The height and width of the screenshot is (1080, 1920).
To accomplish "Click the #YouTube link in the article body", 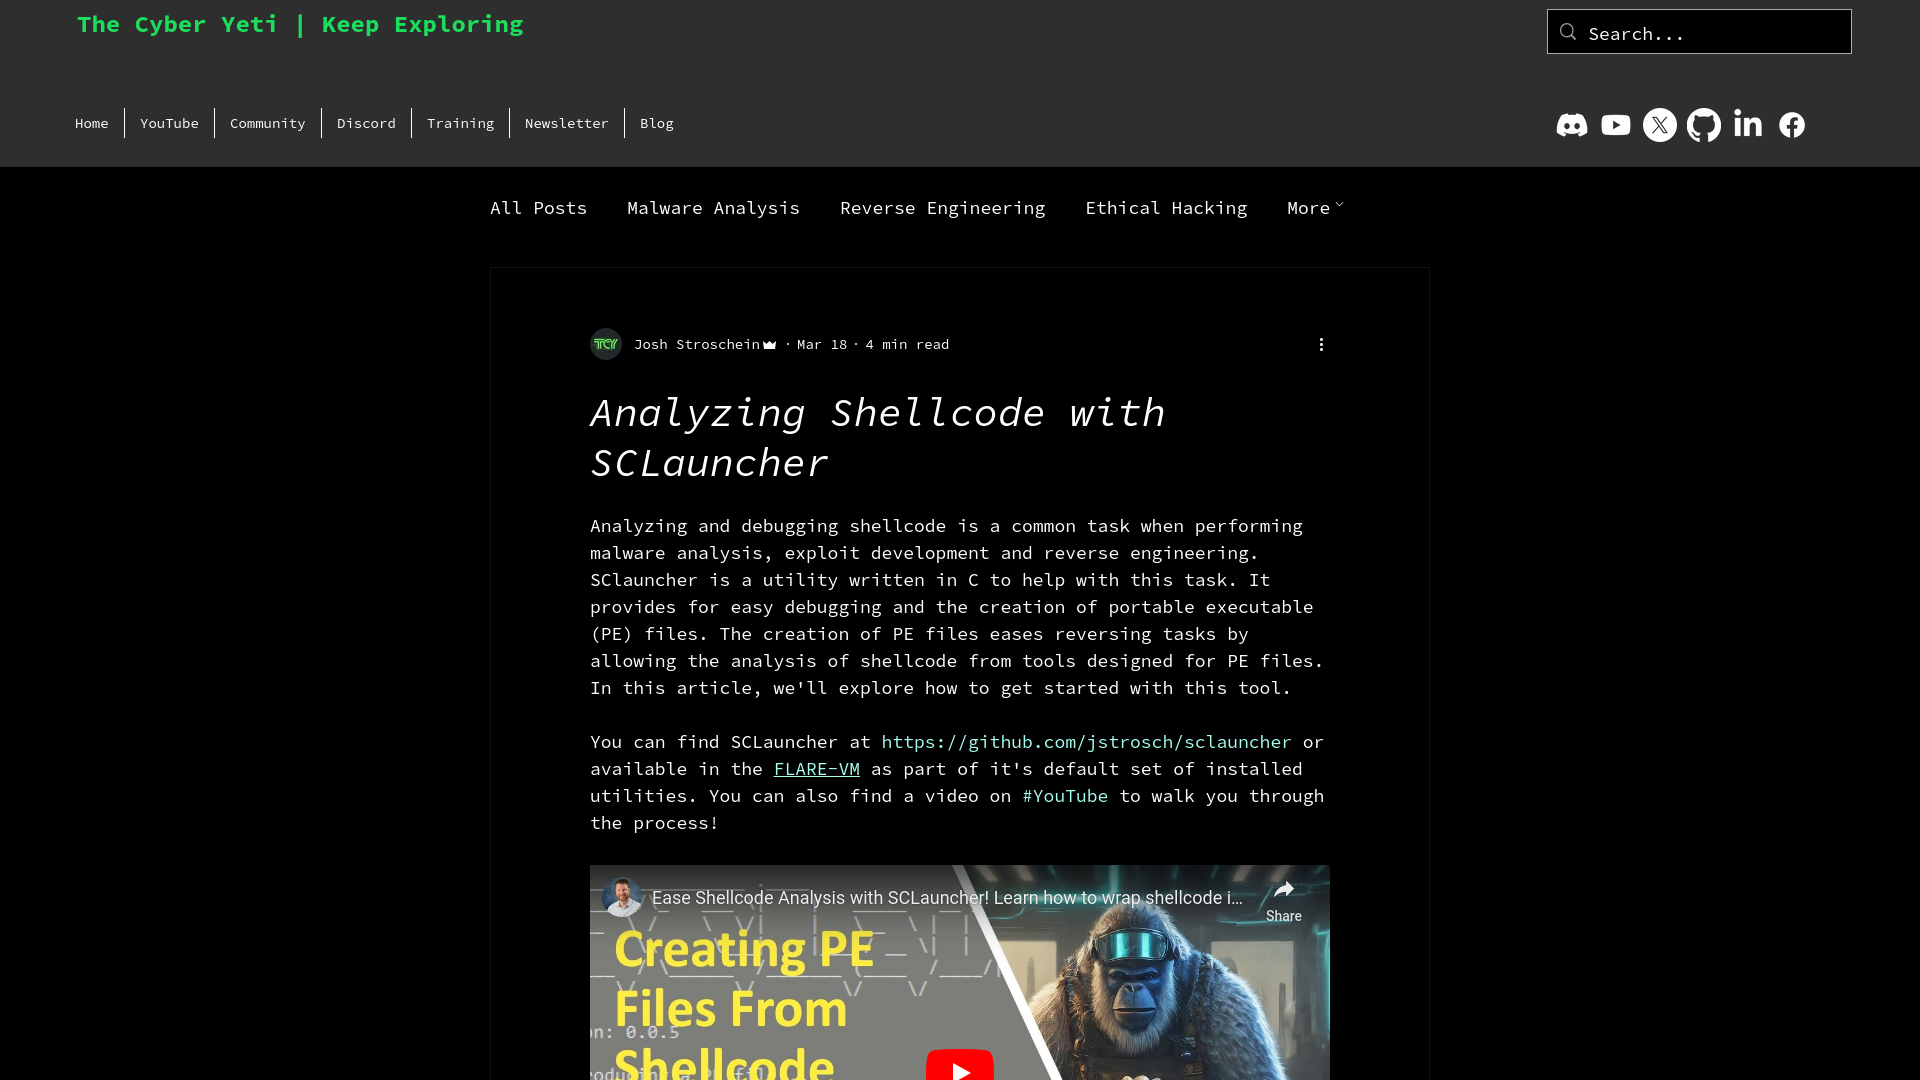I will point(1065,795).
